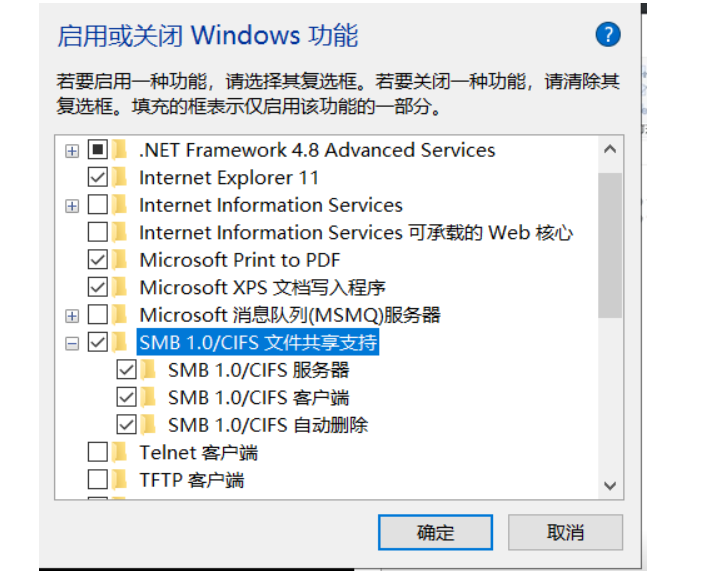Click the 取消 button
This screenshot has height=571, width=703.
pos(565,532)
